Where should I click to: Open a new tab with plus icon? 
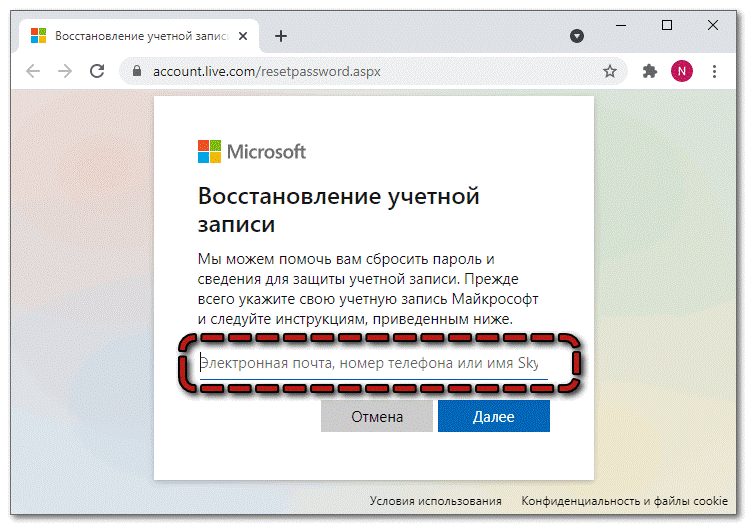point(281,36)
